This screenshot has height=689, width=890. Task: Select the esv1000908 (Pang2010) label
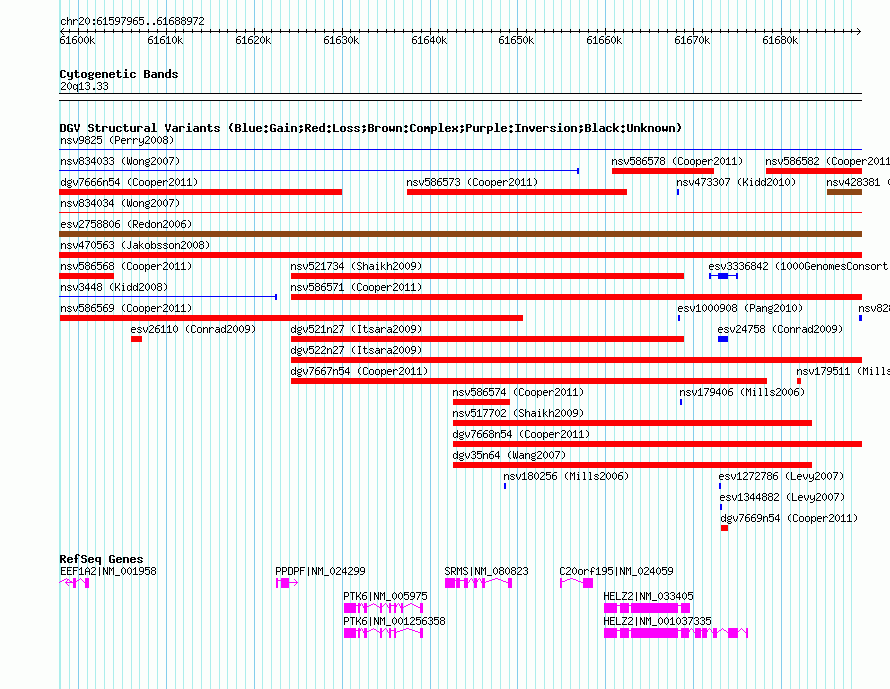[x=740, y=308]
